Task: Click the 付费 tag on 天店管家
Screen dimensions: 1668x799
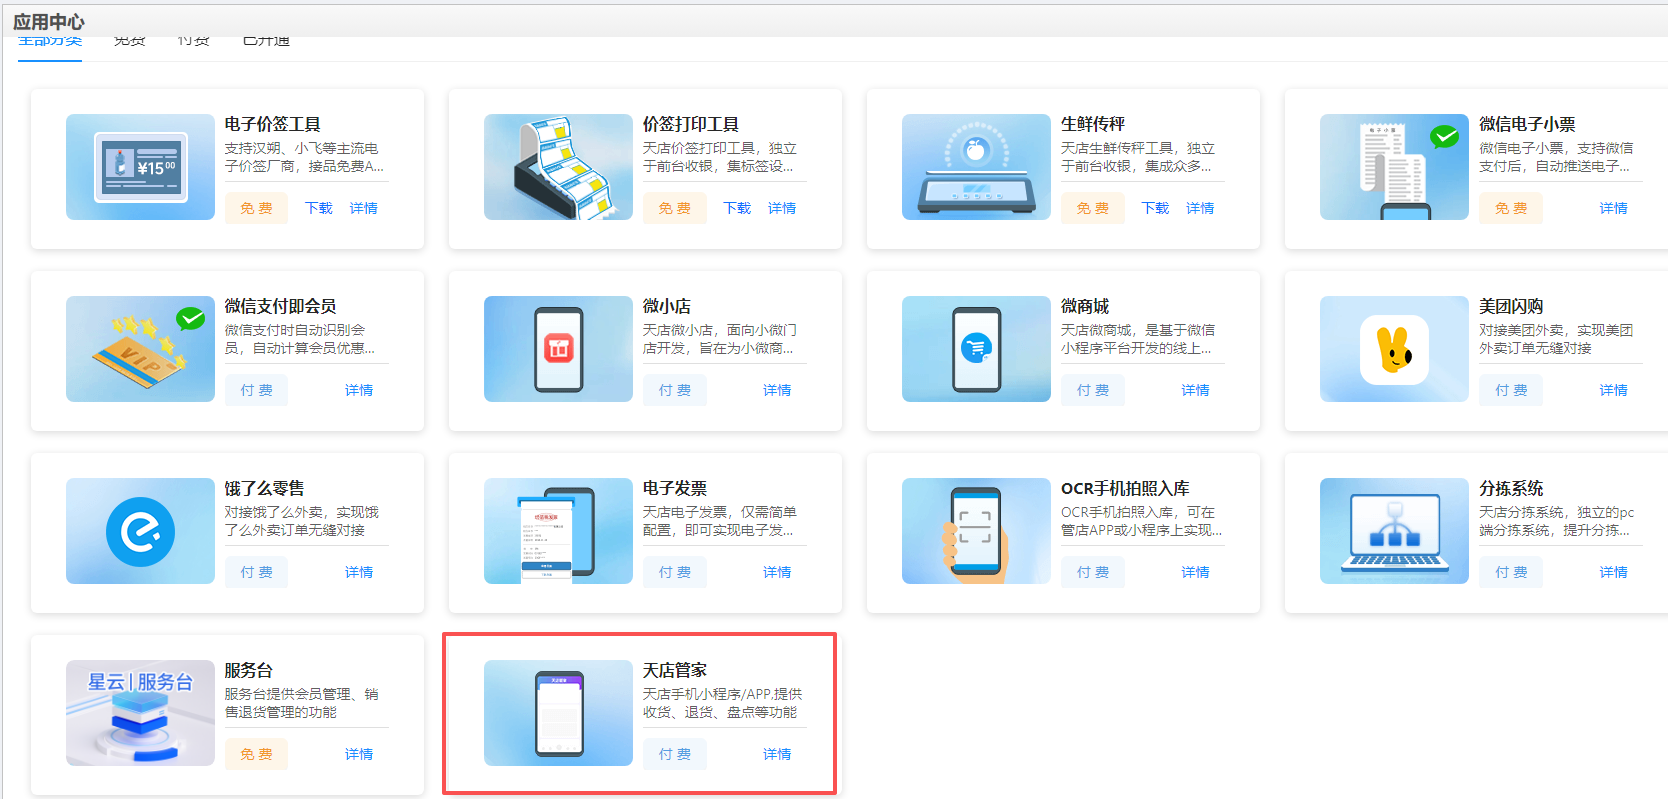Action: pos(674,754)
